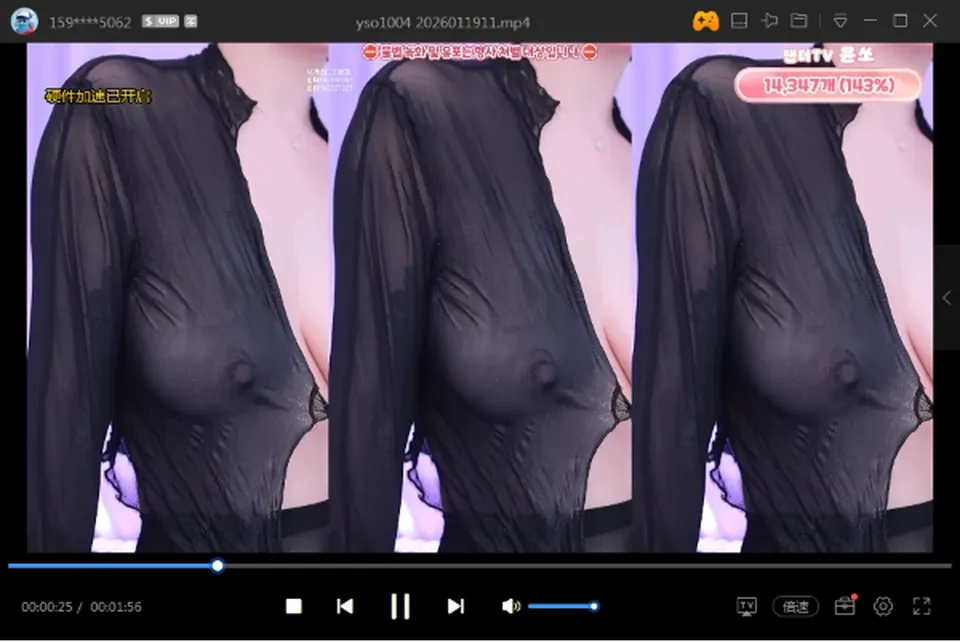
Task: Expand the side playlist panel chevron
Action: pyautogui.click(x=947, y=298)
